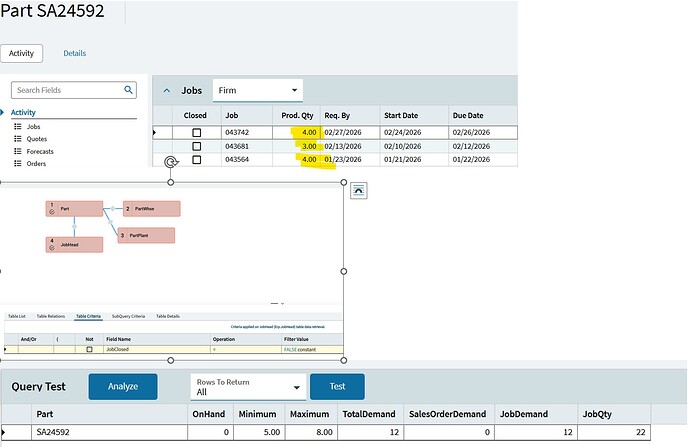Screen dimensions: 690x447
Task: Click the FALSE constant filter value cell
Action: point(312,349)
